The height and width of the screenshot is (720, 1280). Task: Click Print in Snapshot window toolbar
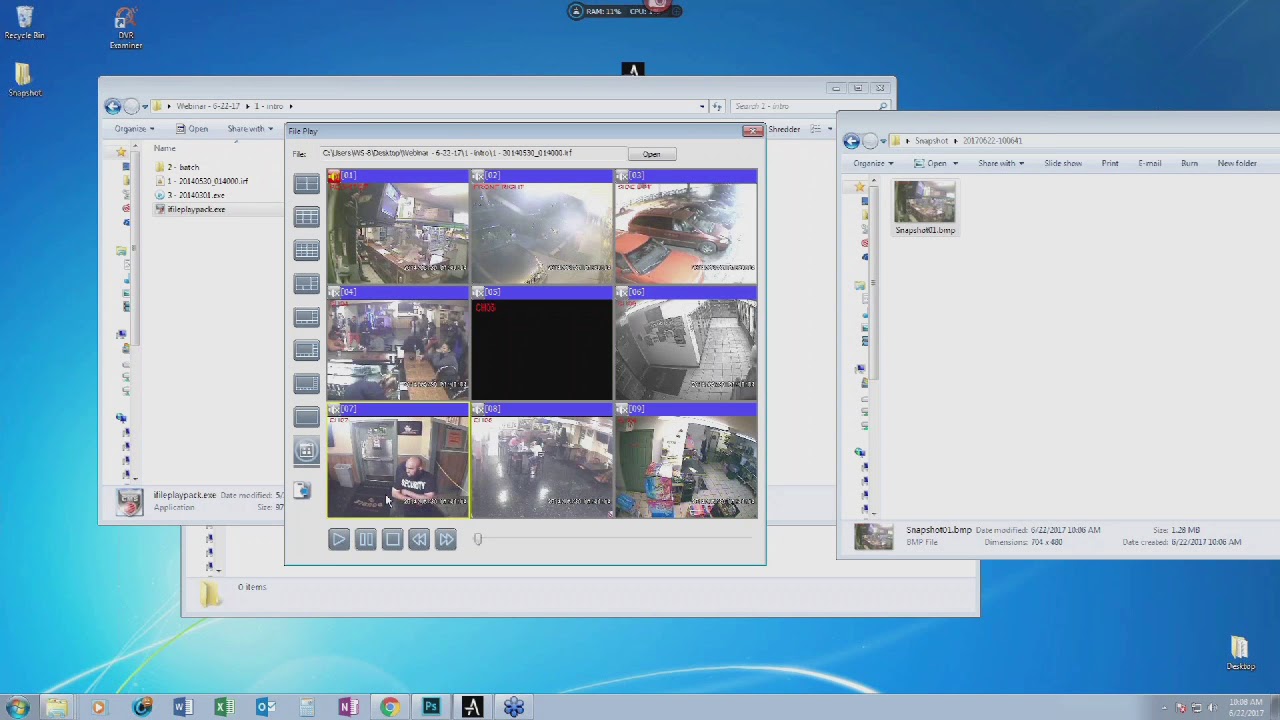click(x=1110, y=163)
